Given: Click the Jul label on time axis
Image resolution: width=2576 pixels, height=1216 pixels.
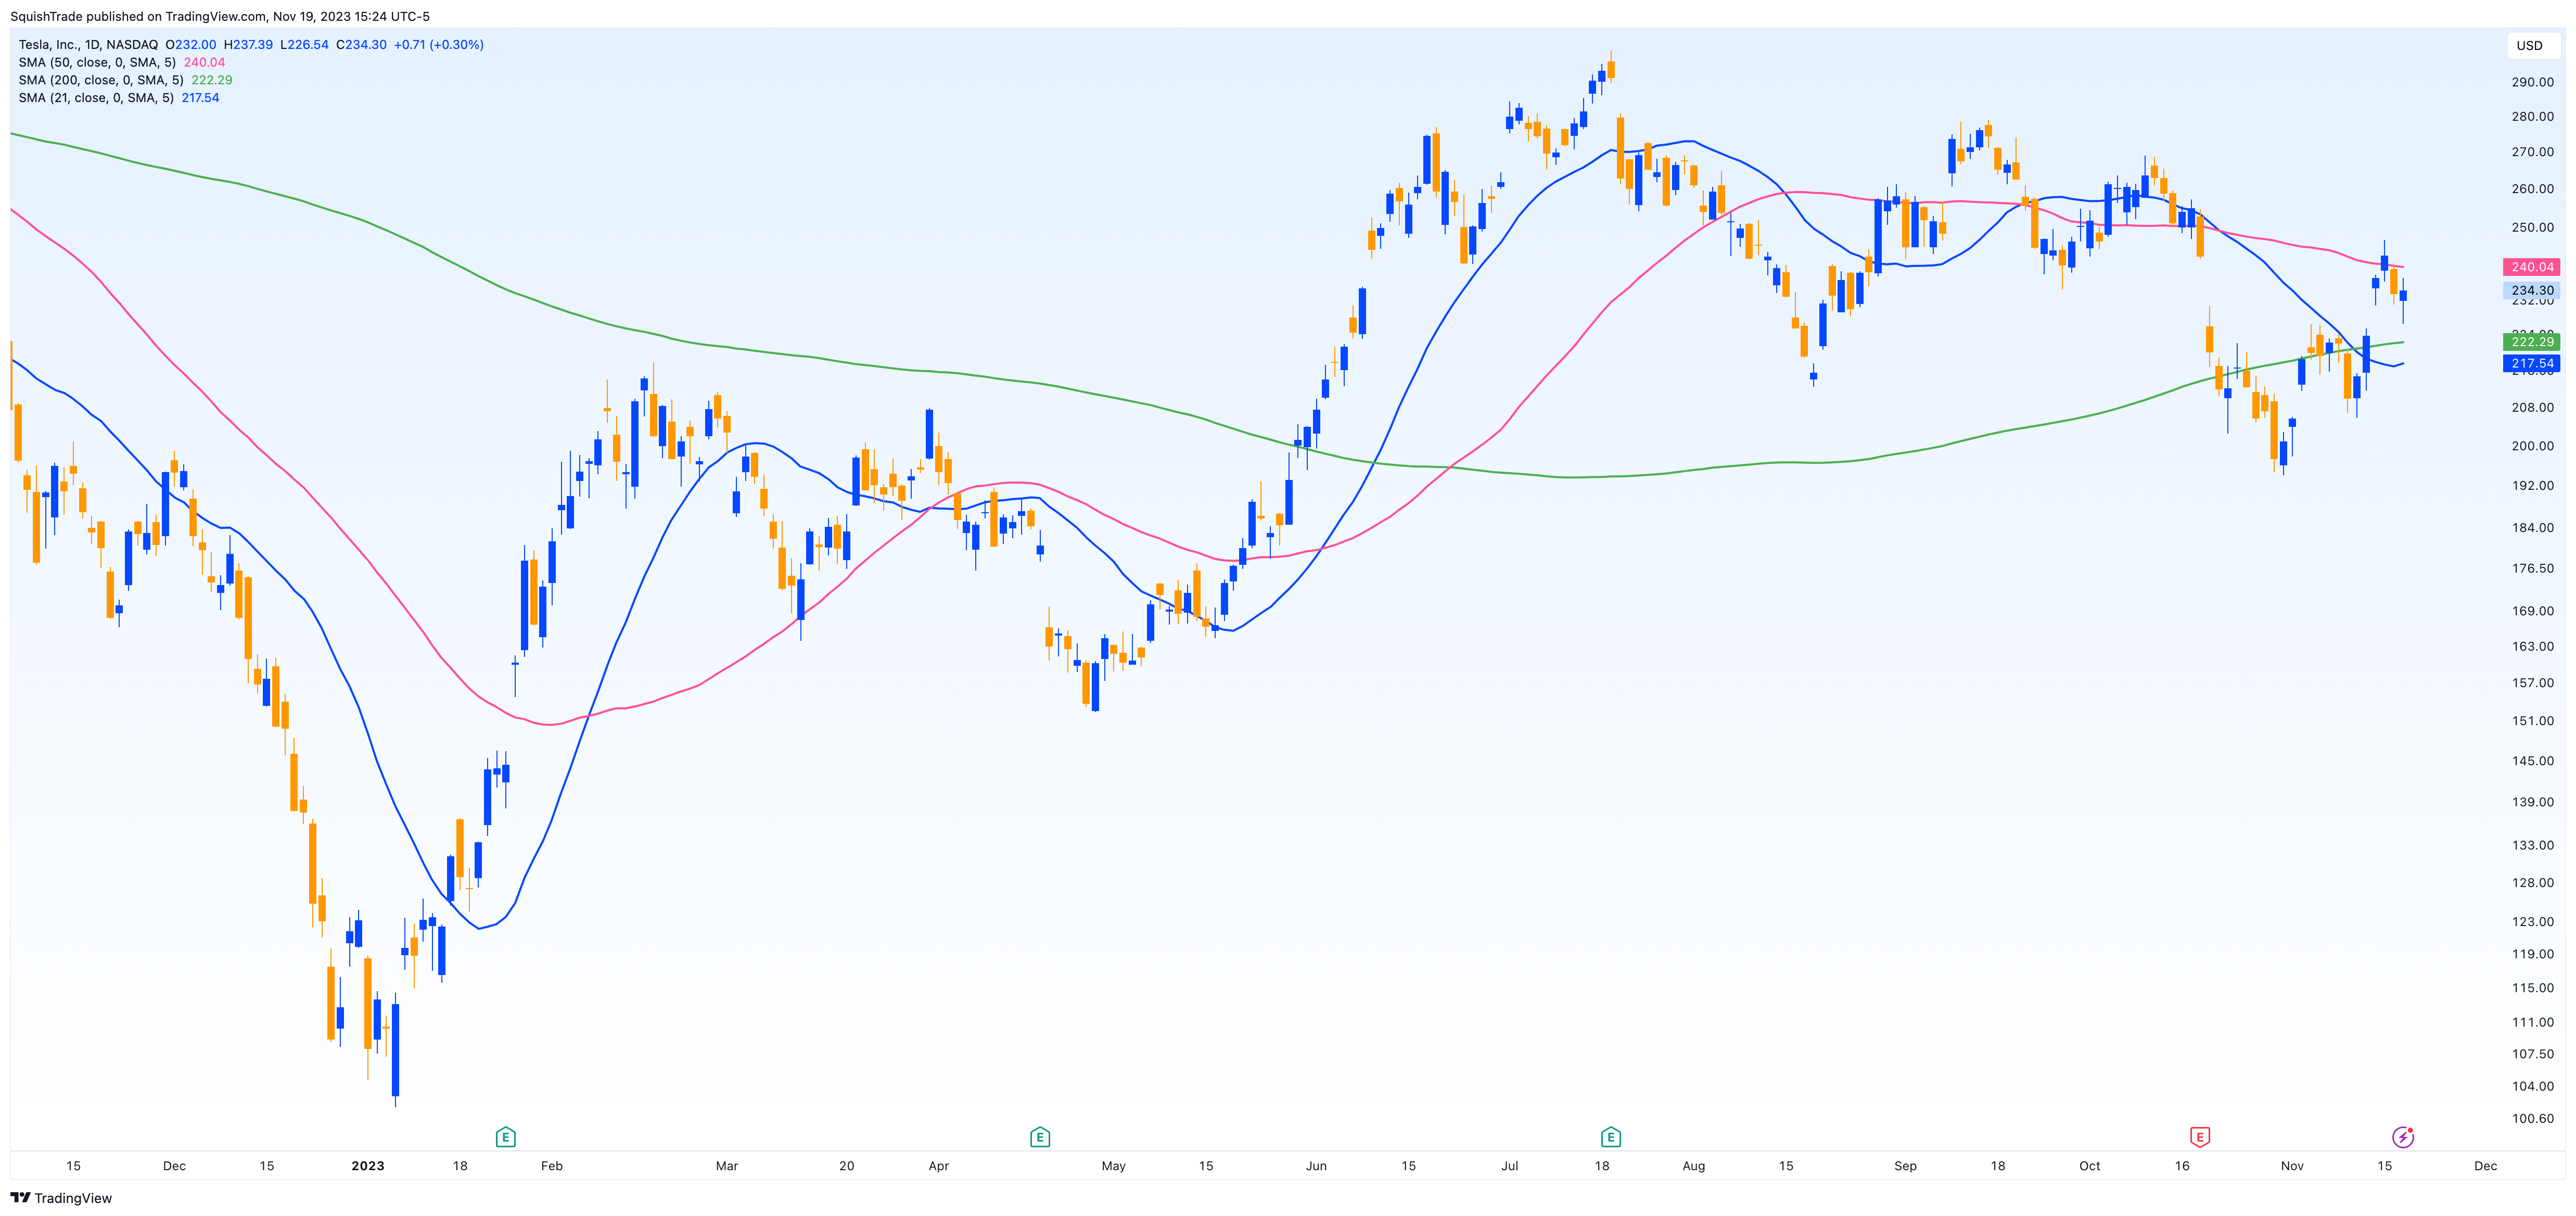Looking at the screenshot, I should [1510, 1166].
